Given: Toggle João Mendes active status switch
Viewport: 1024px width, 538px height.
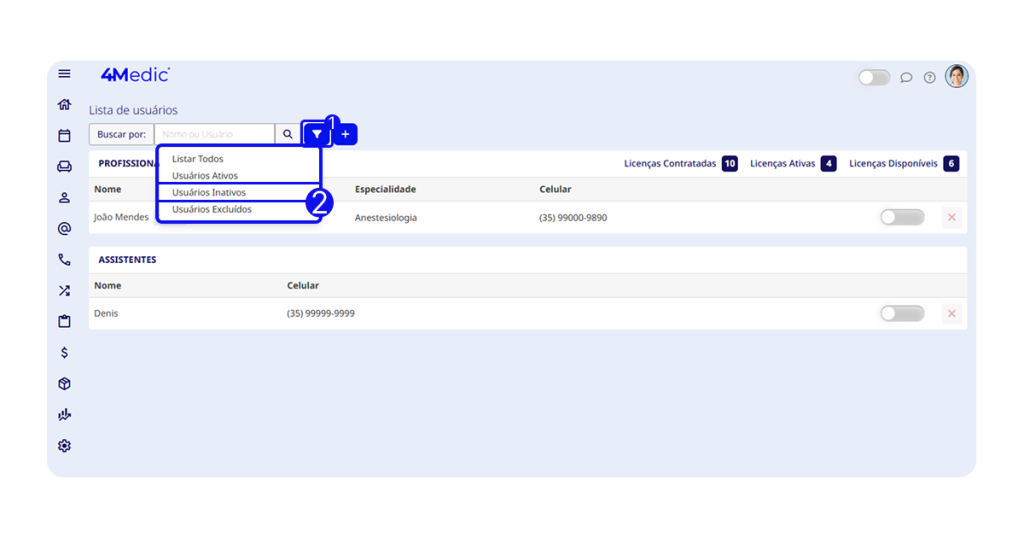Looking at the screenshot, I should pyautogui.click(x=901, y=217).
